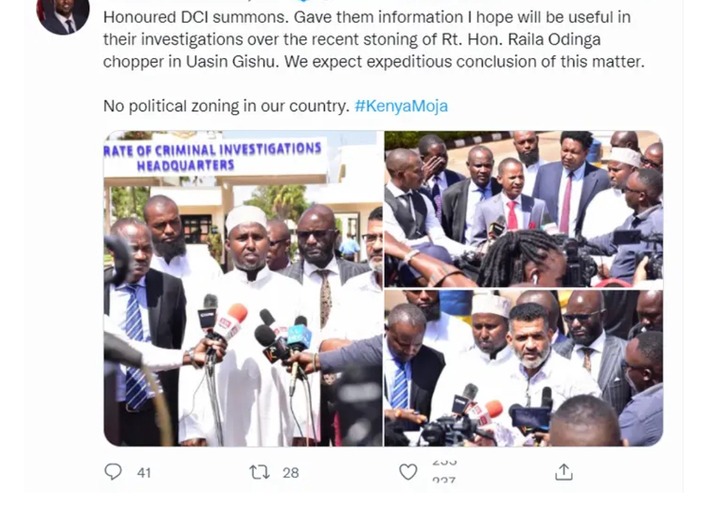Open the #KenyaMoja hashtag link

(401, 106)
